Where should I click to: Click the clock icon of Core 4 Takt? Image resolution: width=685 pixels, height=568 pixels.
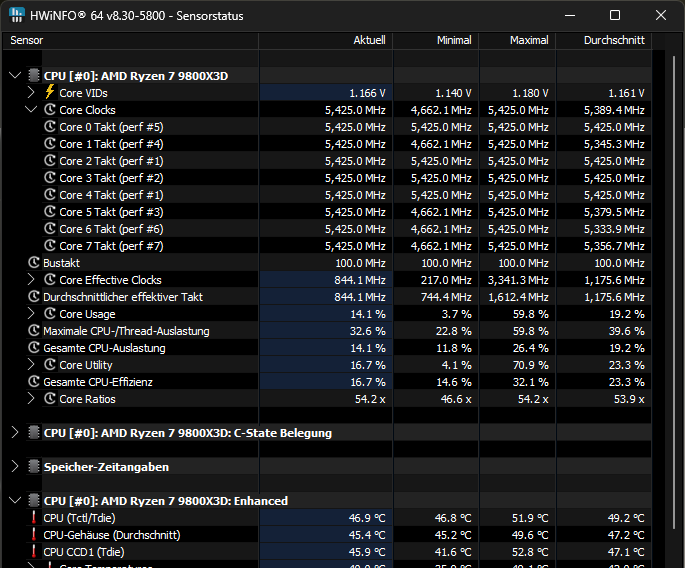click(50, 195)
